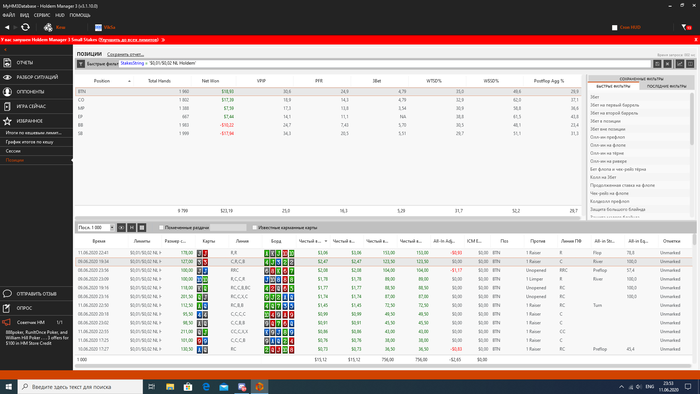700x394 pixels.
Task: Click Сохранить отчет link
Action: tap(125, 54)
